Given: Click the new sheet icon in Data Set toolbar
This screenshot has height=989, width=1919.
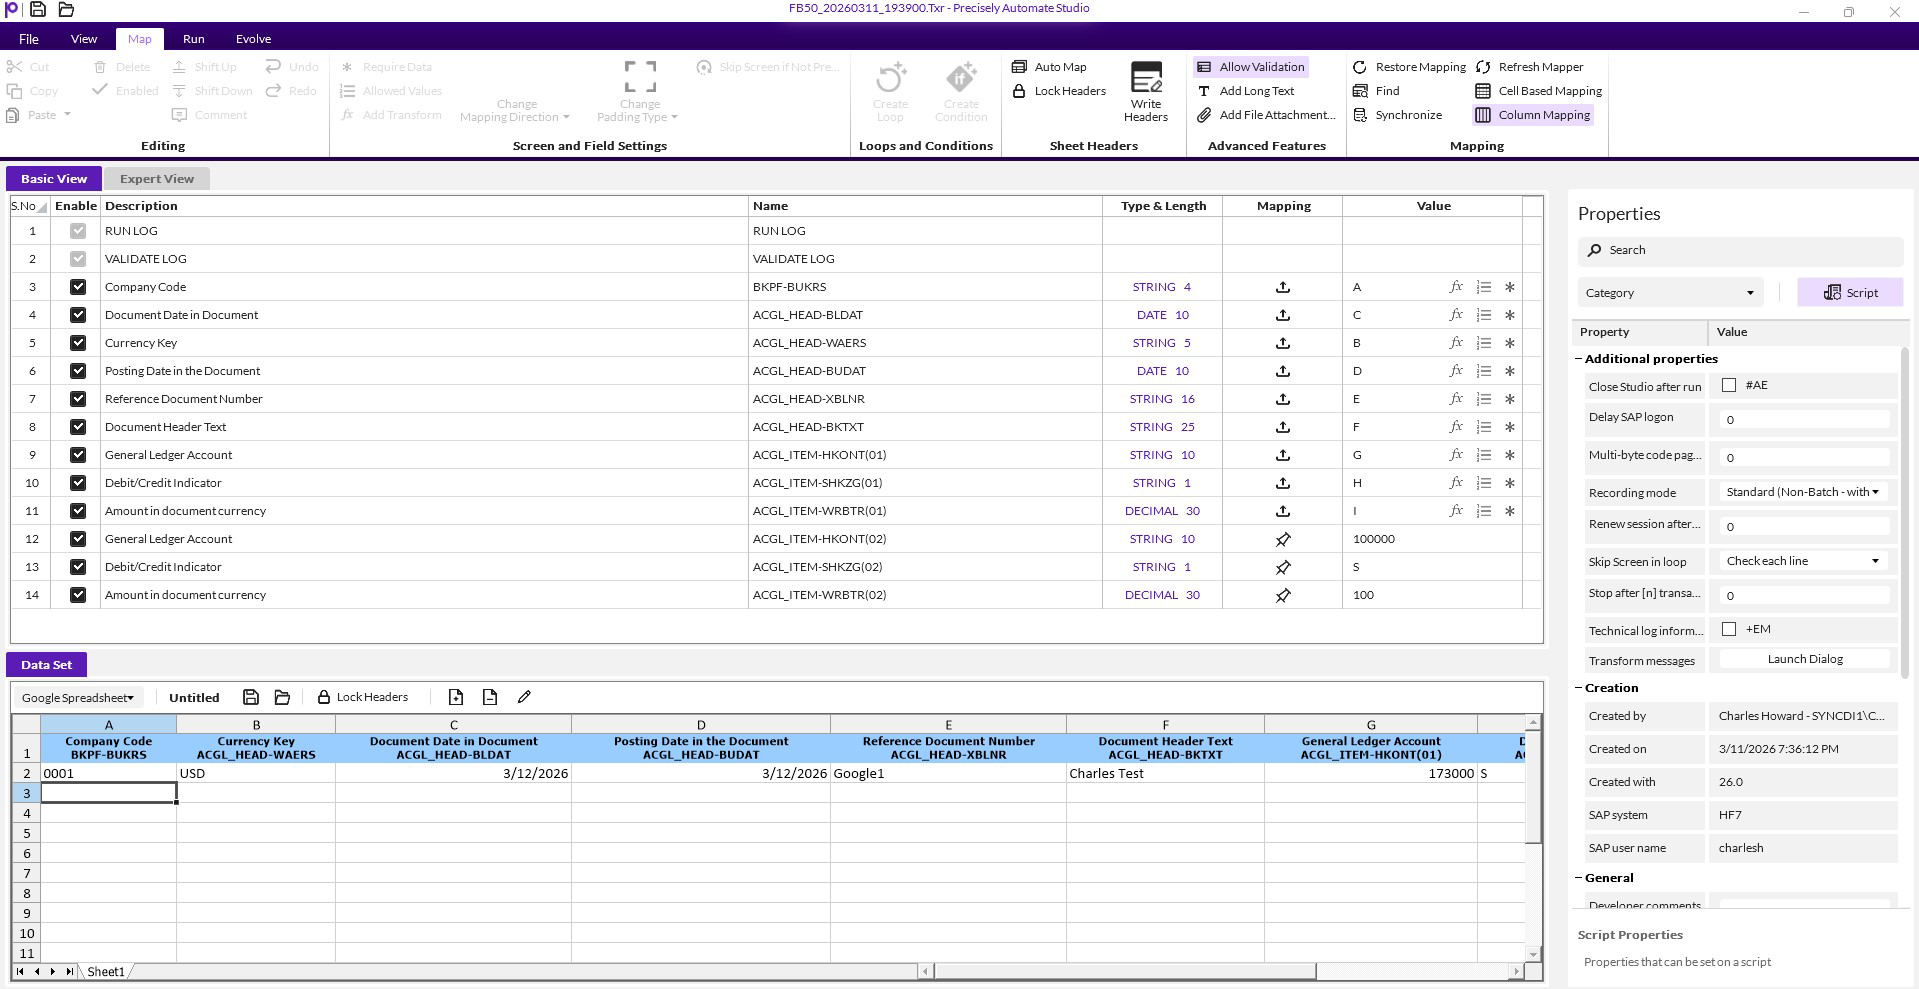Looking at the screenshot, I should click(456, 697).
